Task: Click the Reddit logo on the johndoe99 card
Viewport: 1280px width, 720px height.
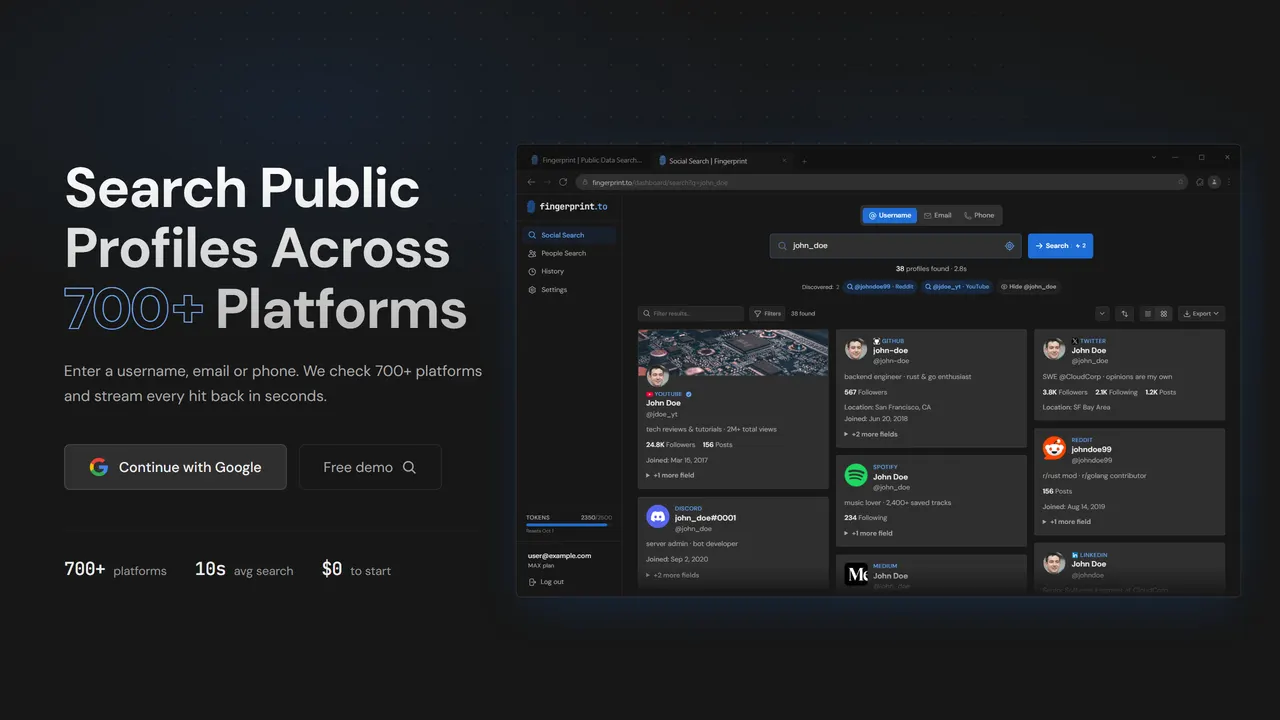Action: coord(1054,448)
